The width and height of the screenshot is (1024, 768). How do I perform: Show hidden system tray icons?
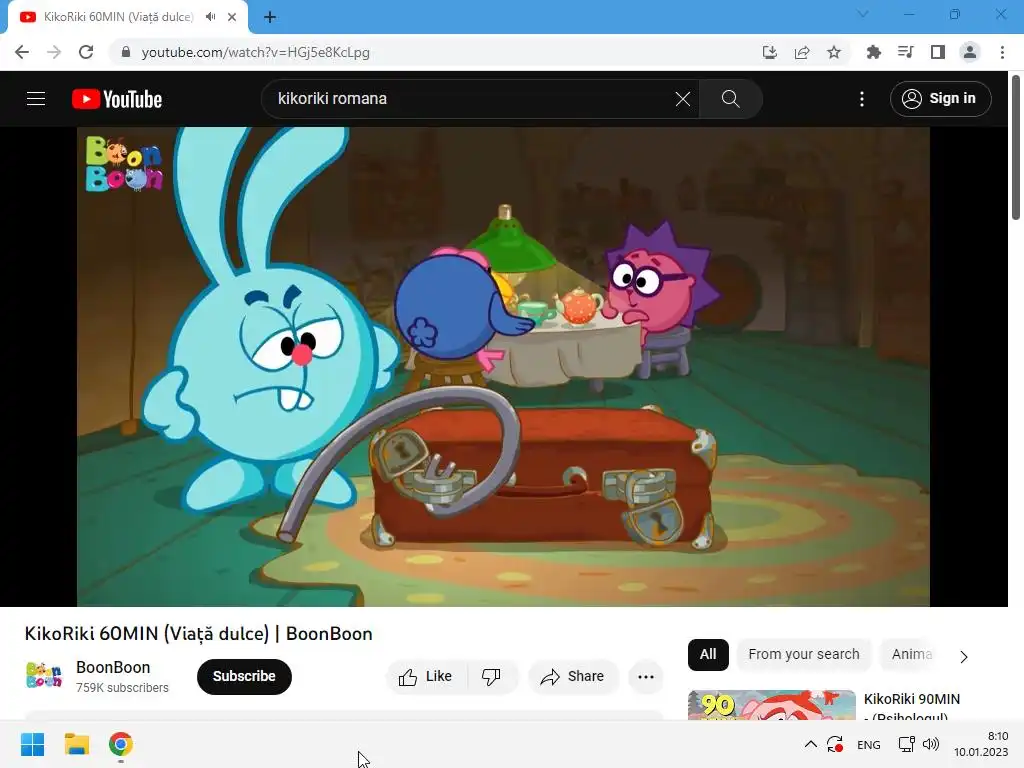(810, 744)
